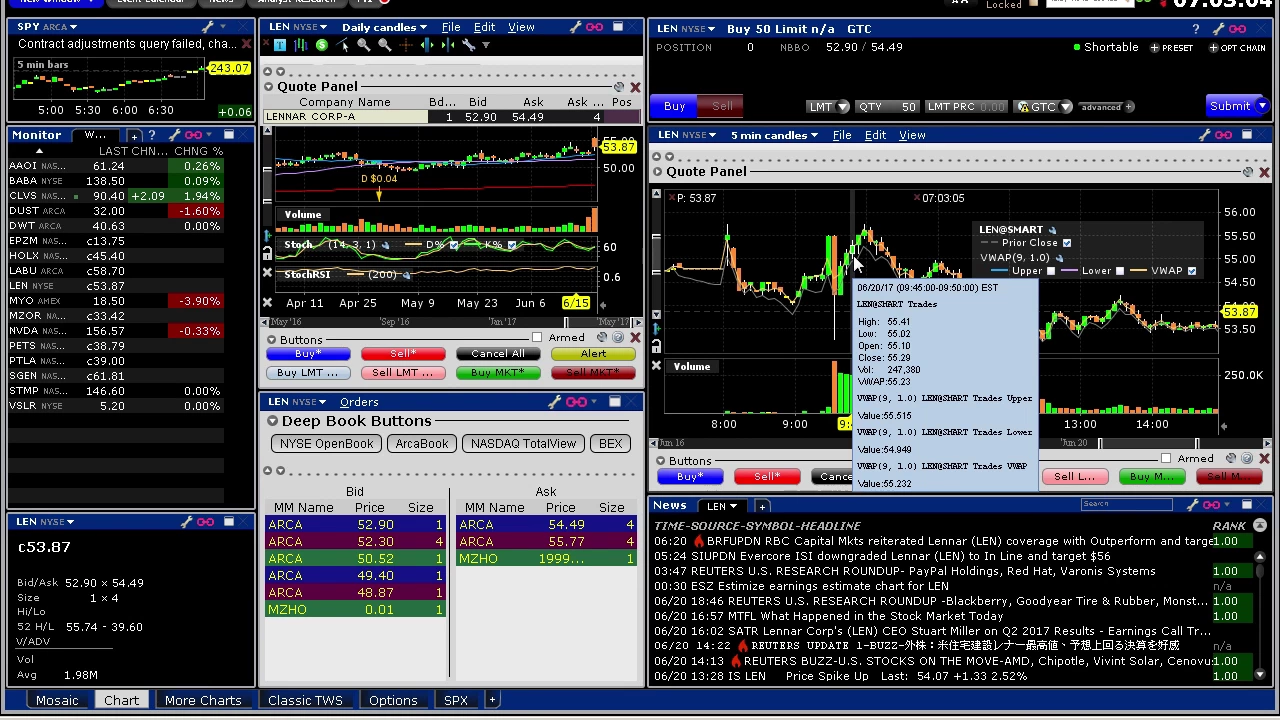Open the 5 min candles timeframe dropdown

click(x=772, y=135)
